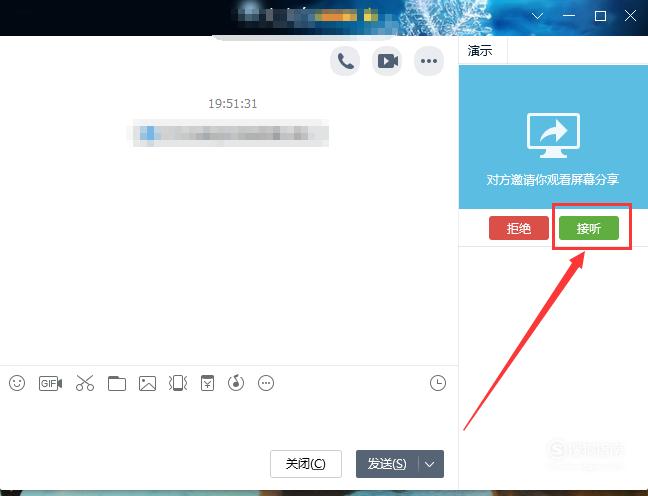Click the music share icon

[236, 383]
